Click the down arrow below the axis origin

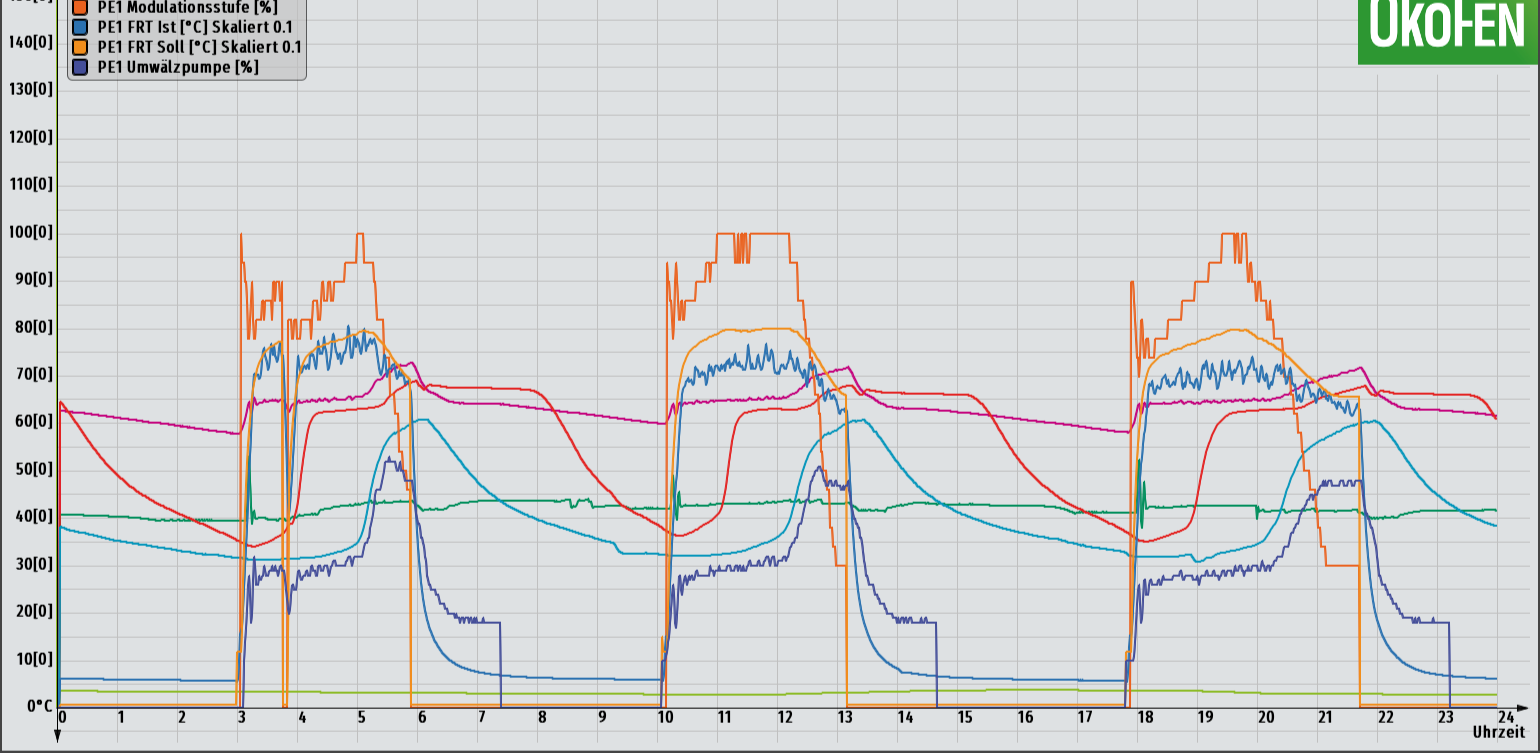point(58,737)
